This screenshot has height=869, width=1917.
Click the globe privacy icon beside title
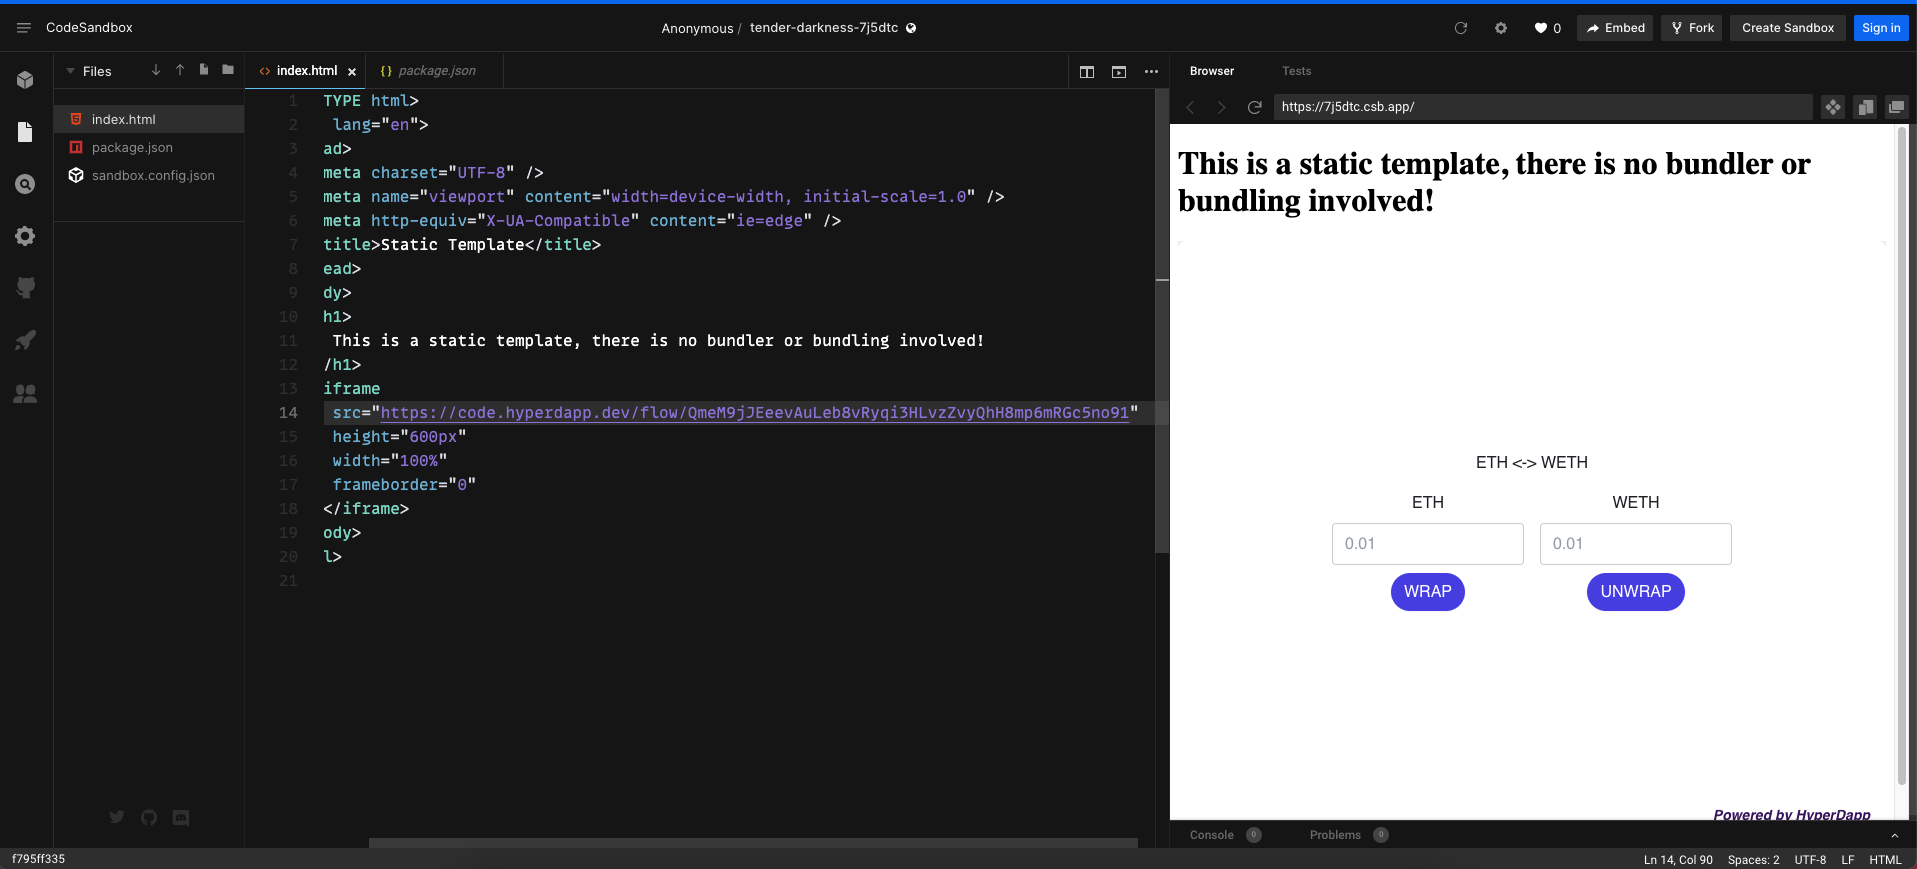[911, 28]
